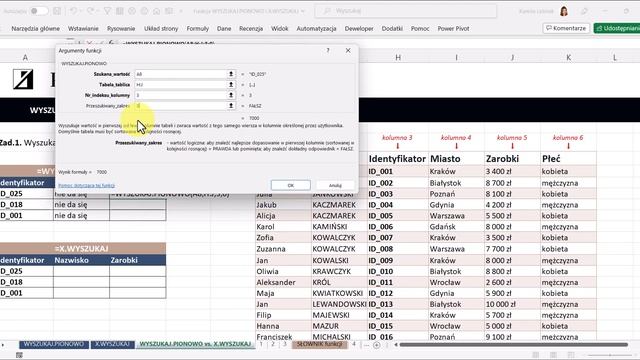The width and height of the screenshot is (640, 360).
Task: Click OK in the Argumenty funkcji dialog
Action: tap(291, 185)
